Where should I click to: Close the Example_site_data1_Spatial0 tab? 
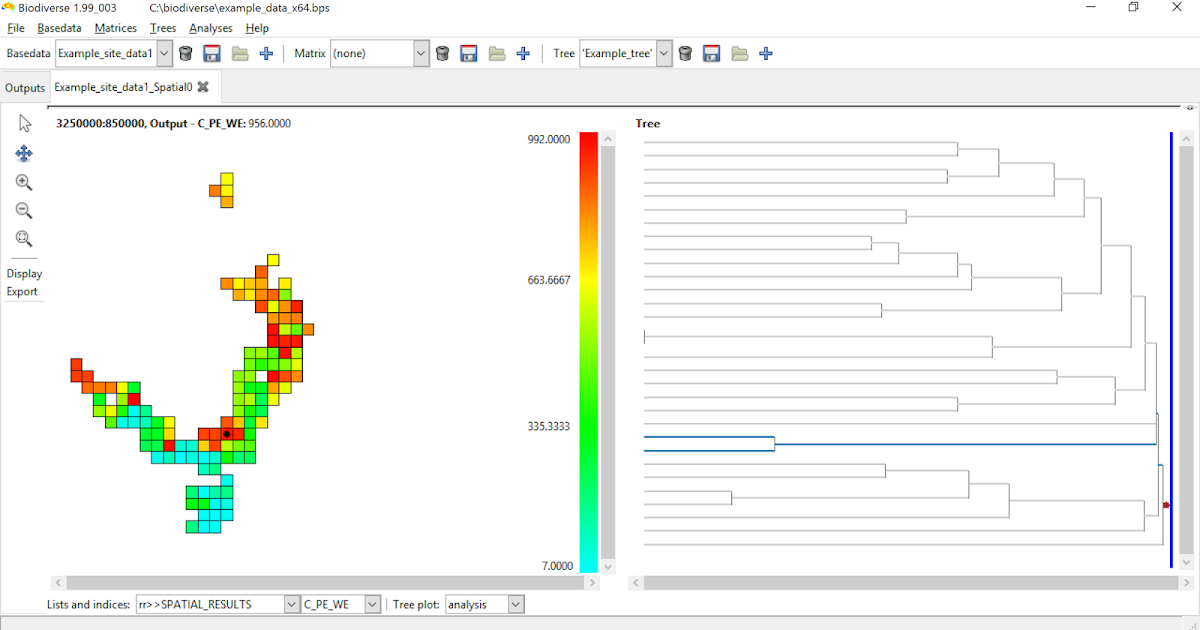[x=203, y=87]
